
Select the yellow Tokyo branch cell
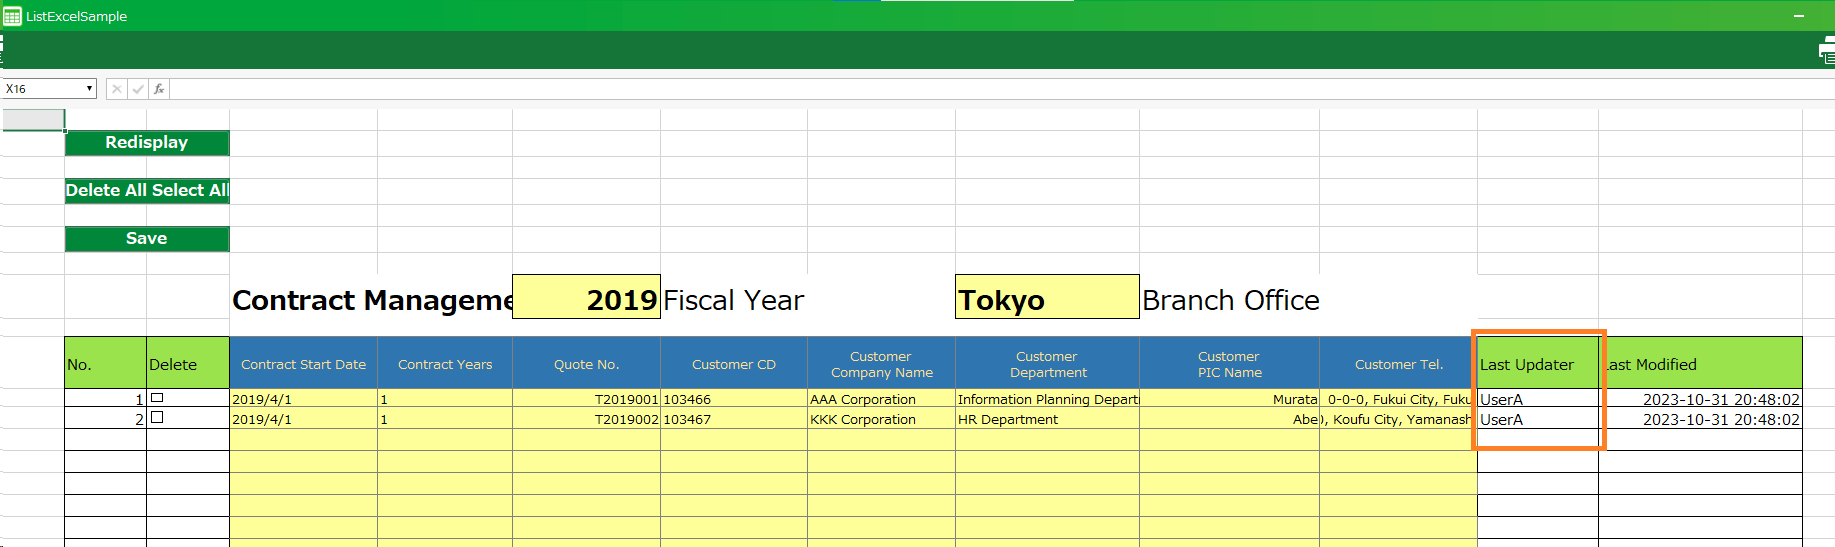1046,298
